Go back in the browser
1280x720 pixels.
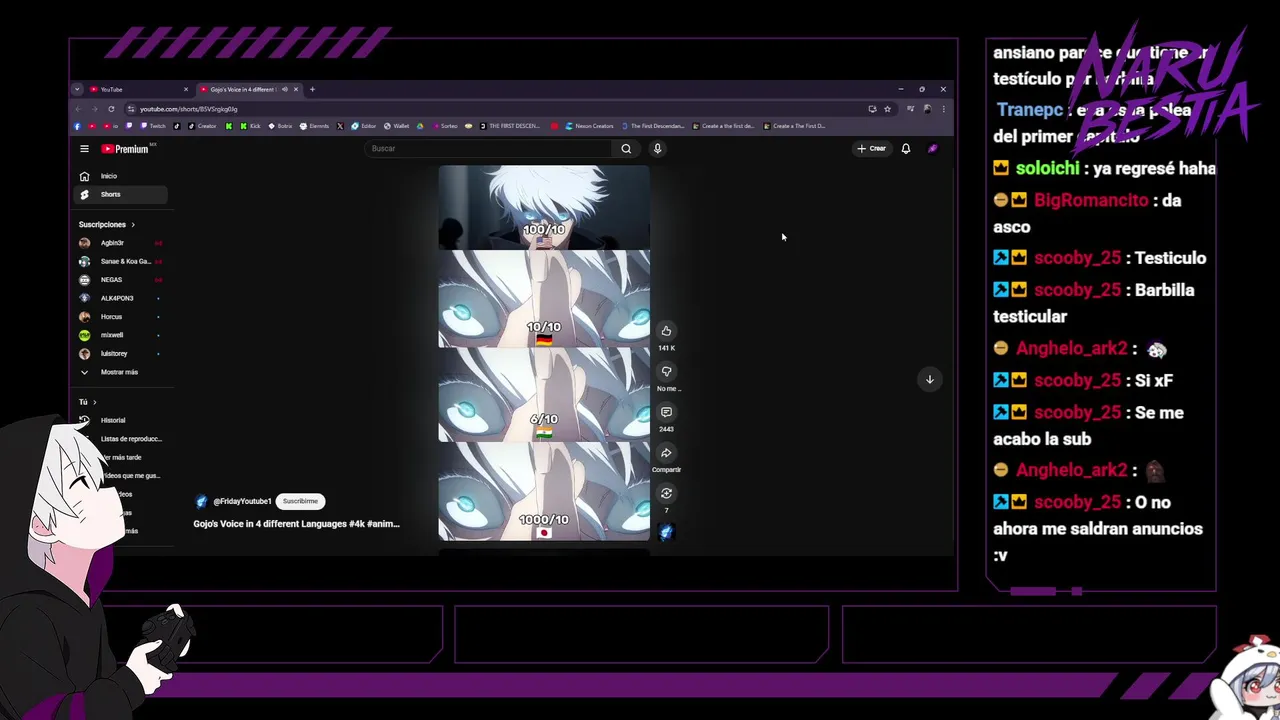point(79,108)
